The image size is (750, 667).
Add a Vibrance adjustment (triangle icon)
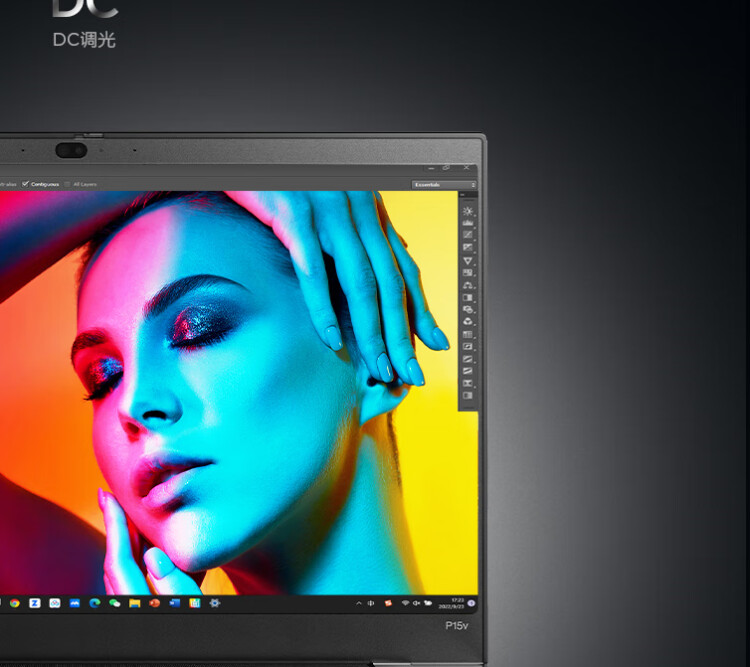click(468, 261)
